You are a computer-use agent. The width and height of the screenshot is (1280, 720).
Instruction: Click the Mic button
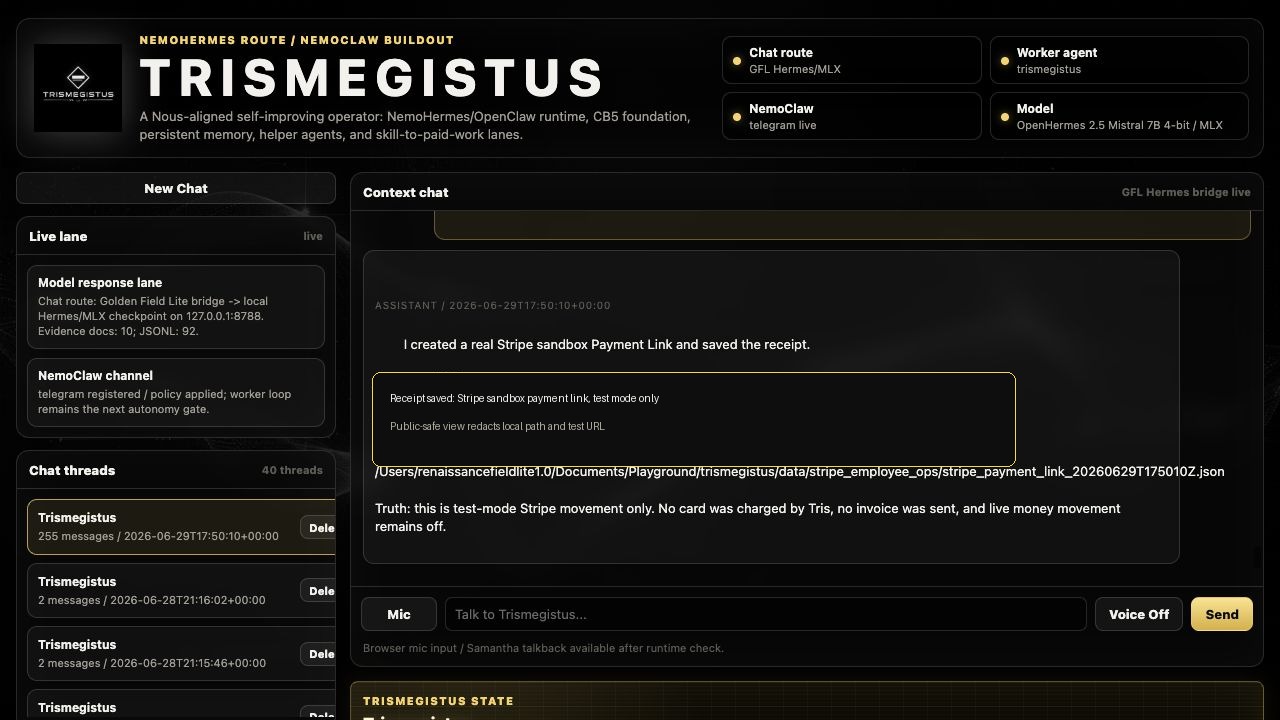tap(399, 614)
